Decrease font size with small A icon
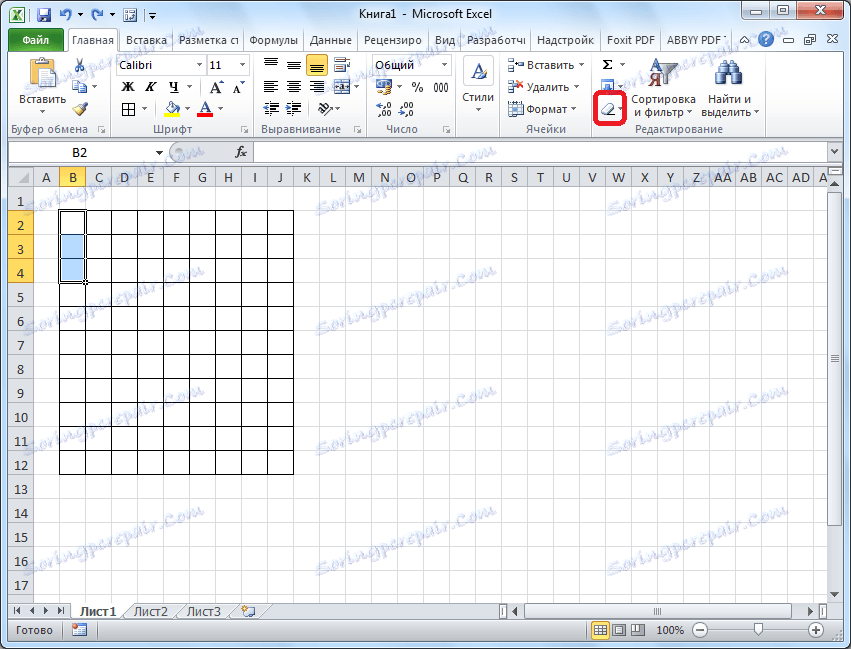 pos(238,87)
